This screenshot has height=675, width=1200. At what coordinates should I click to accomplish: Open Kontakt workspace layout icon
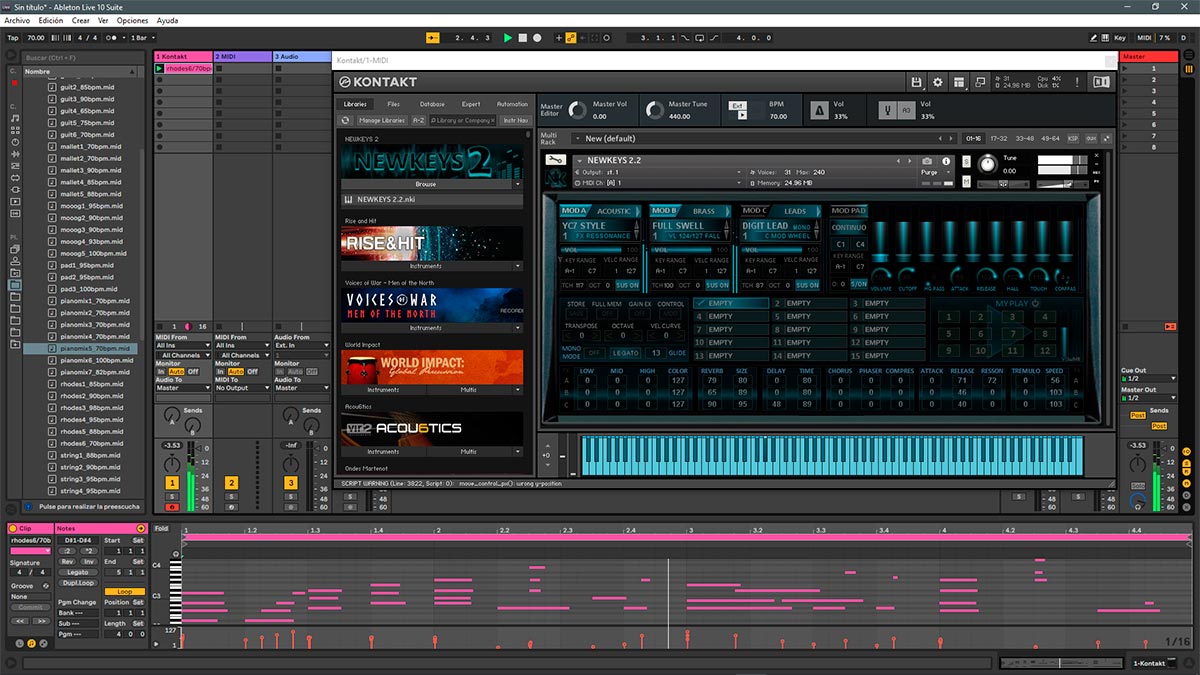point(959,82)
